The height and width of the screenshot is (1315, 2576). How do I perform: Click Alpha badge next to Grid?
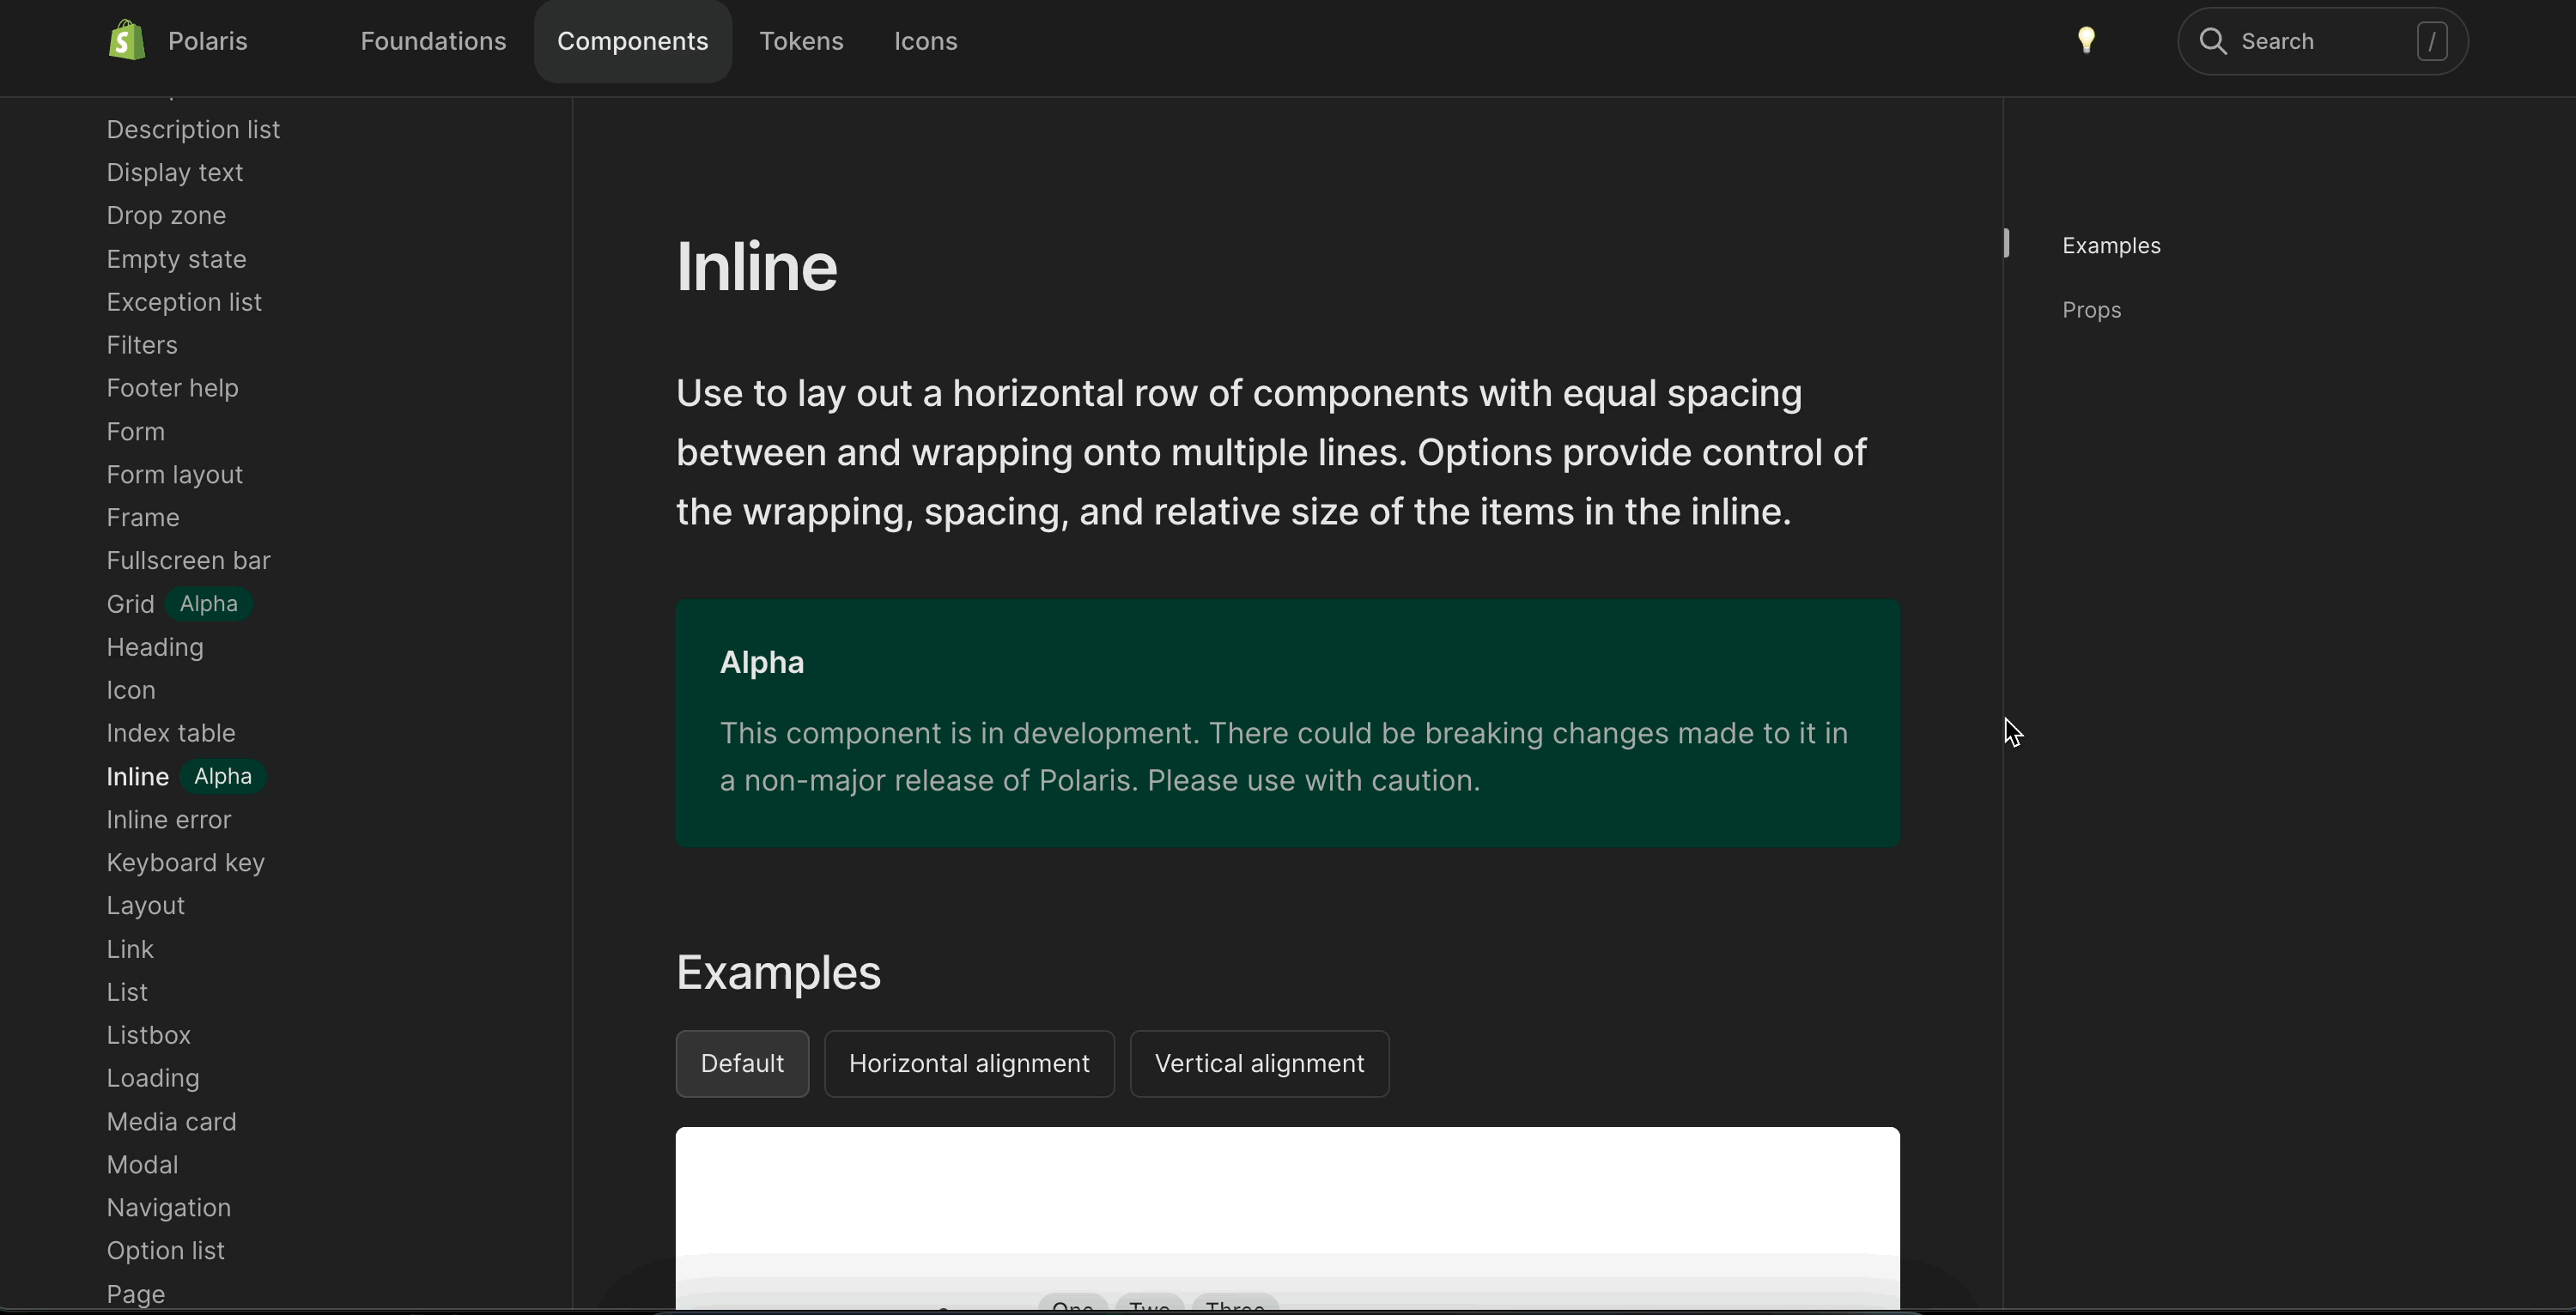(x=208, y=604)
